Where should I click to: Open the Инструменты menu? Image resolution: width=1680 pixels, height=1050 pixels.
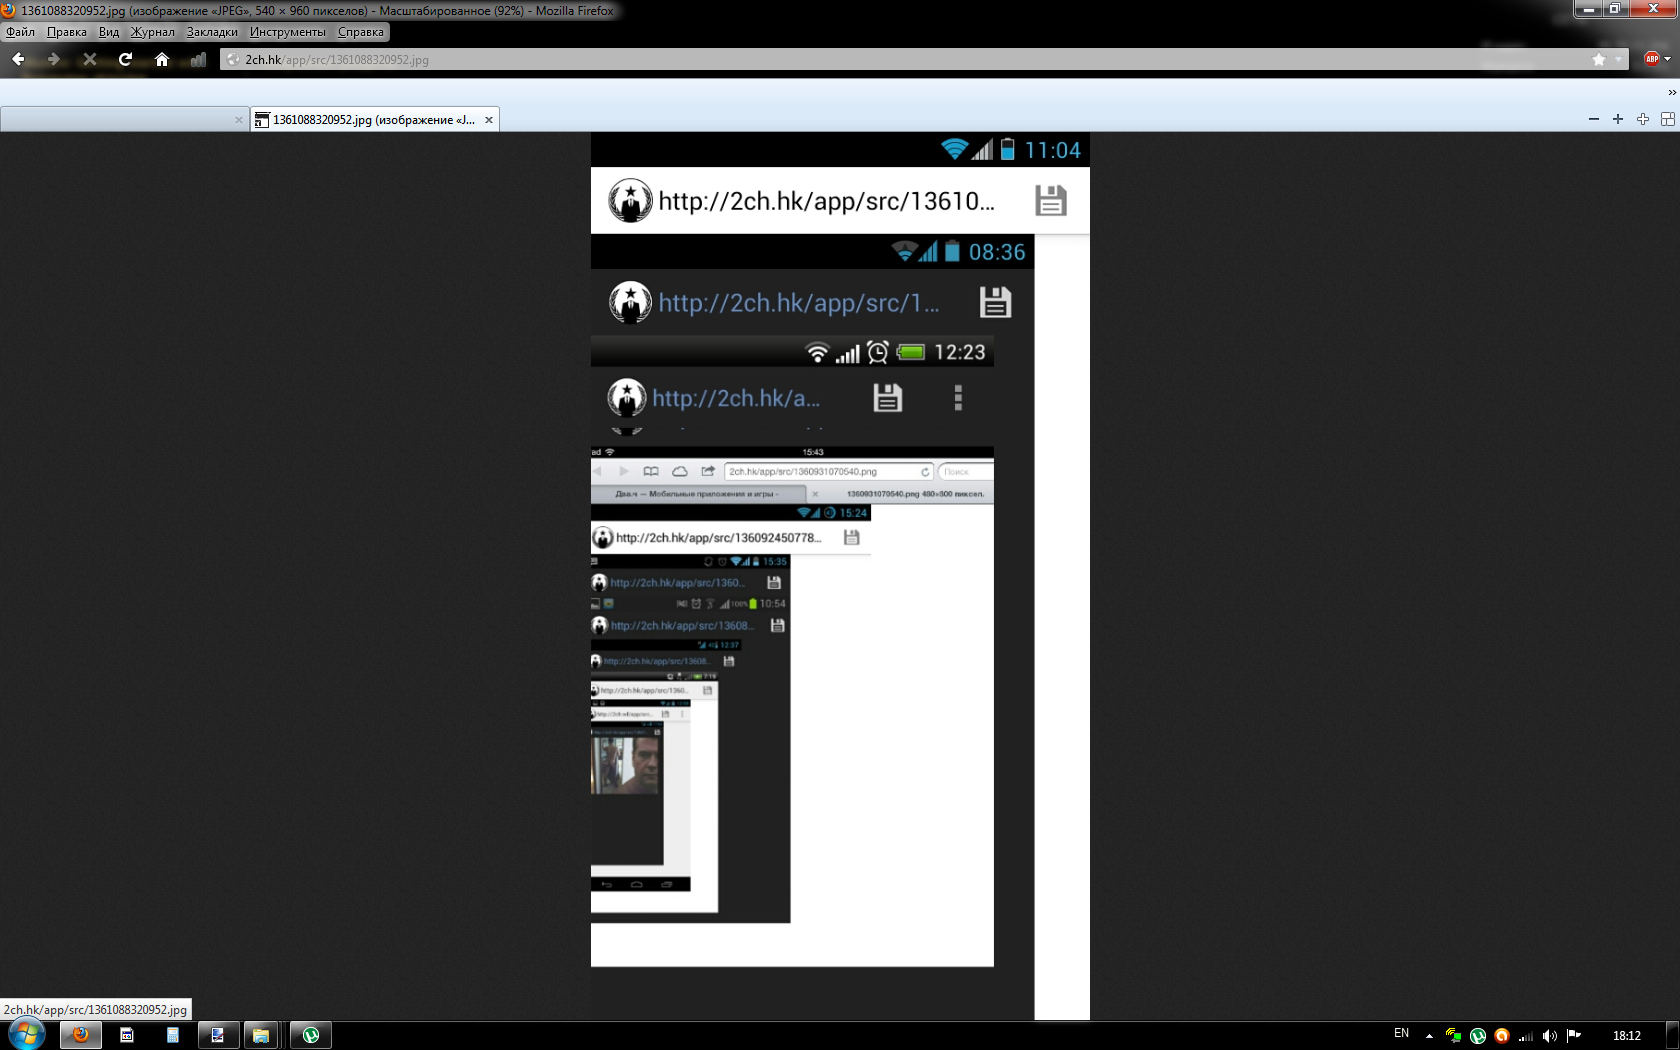[x=288, y=32]
